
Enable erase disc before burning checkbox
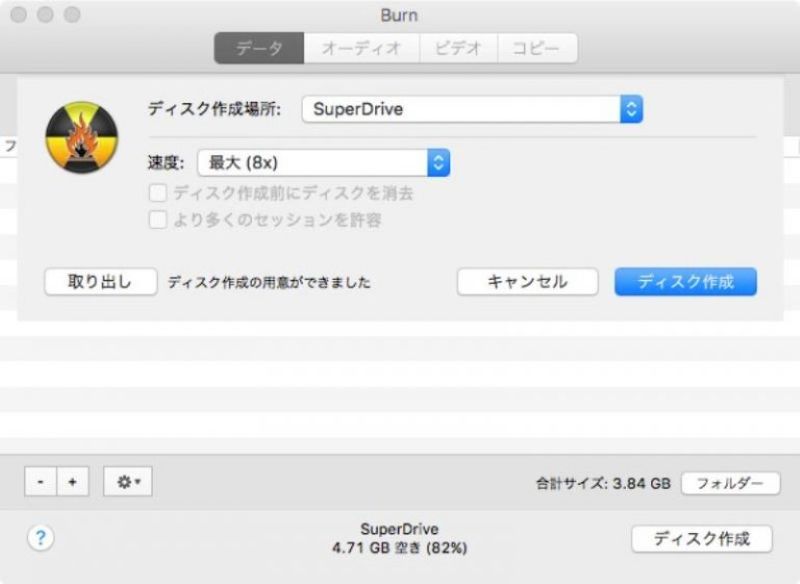(x=157, y=195)
